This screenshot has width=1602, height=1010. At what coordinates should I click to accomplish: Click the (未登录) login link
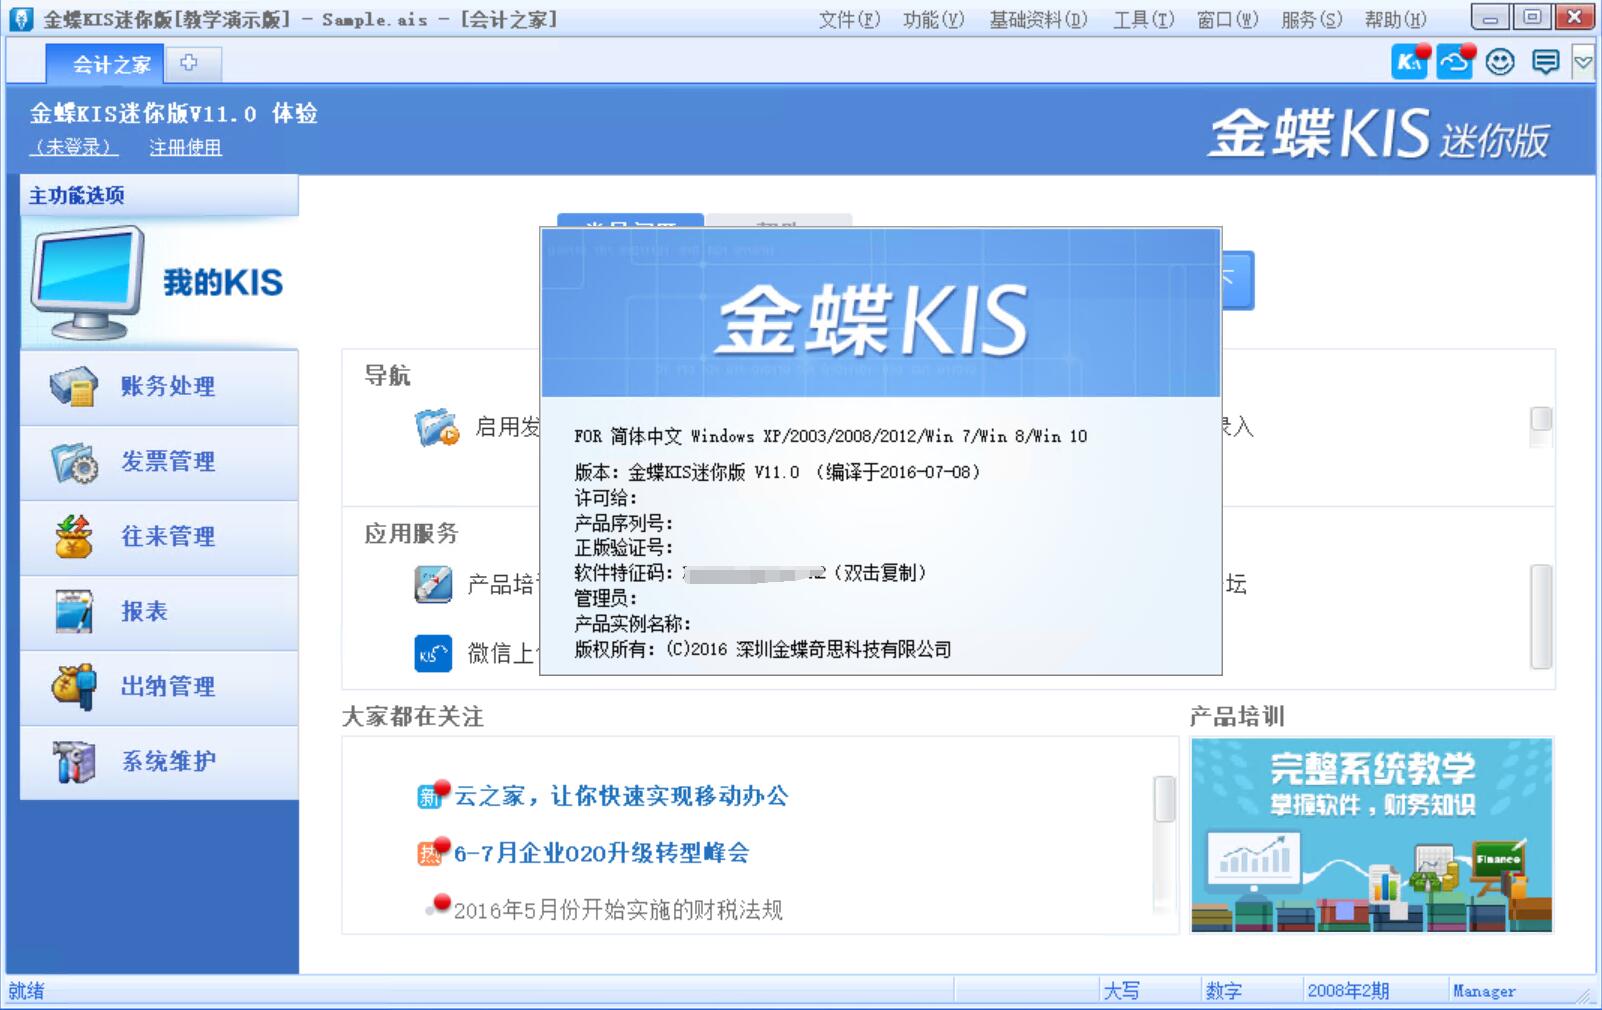point(74,147)
